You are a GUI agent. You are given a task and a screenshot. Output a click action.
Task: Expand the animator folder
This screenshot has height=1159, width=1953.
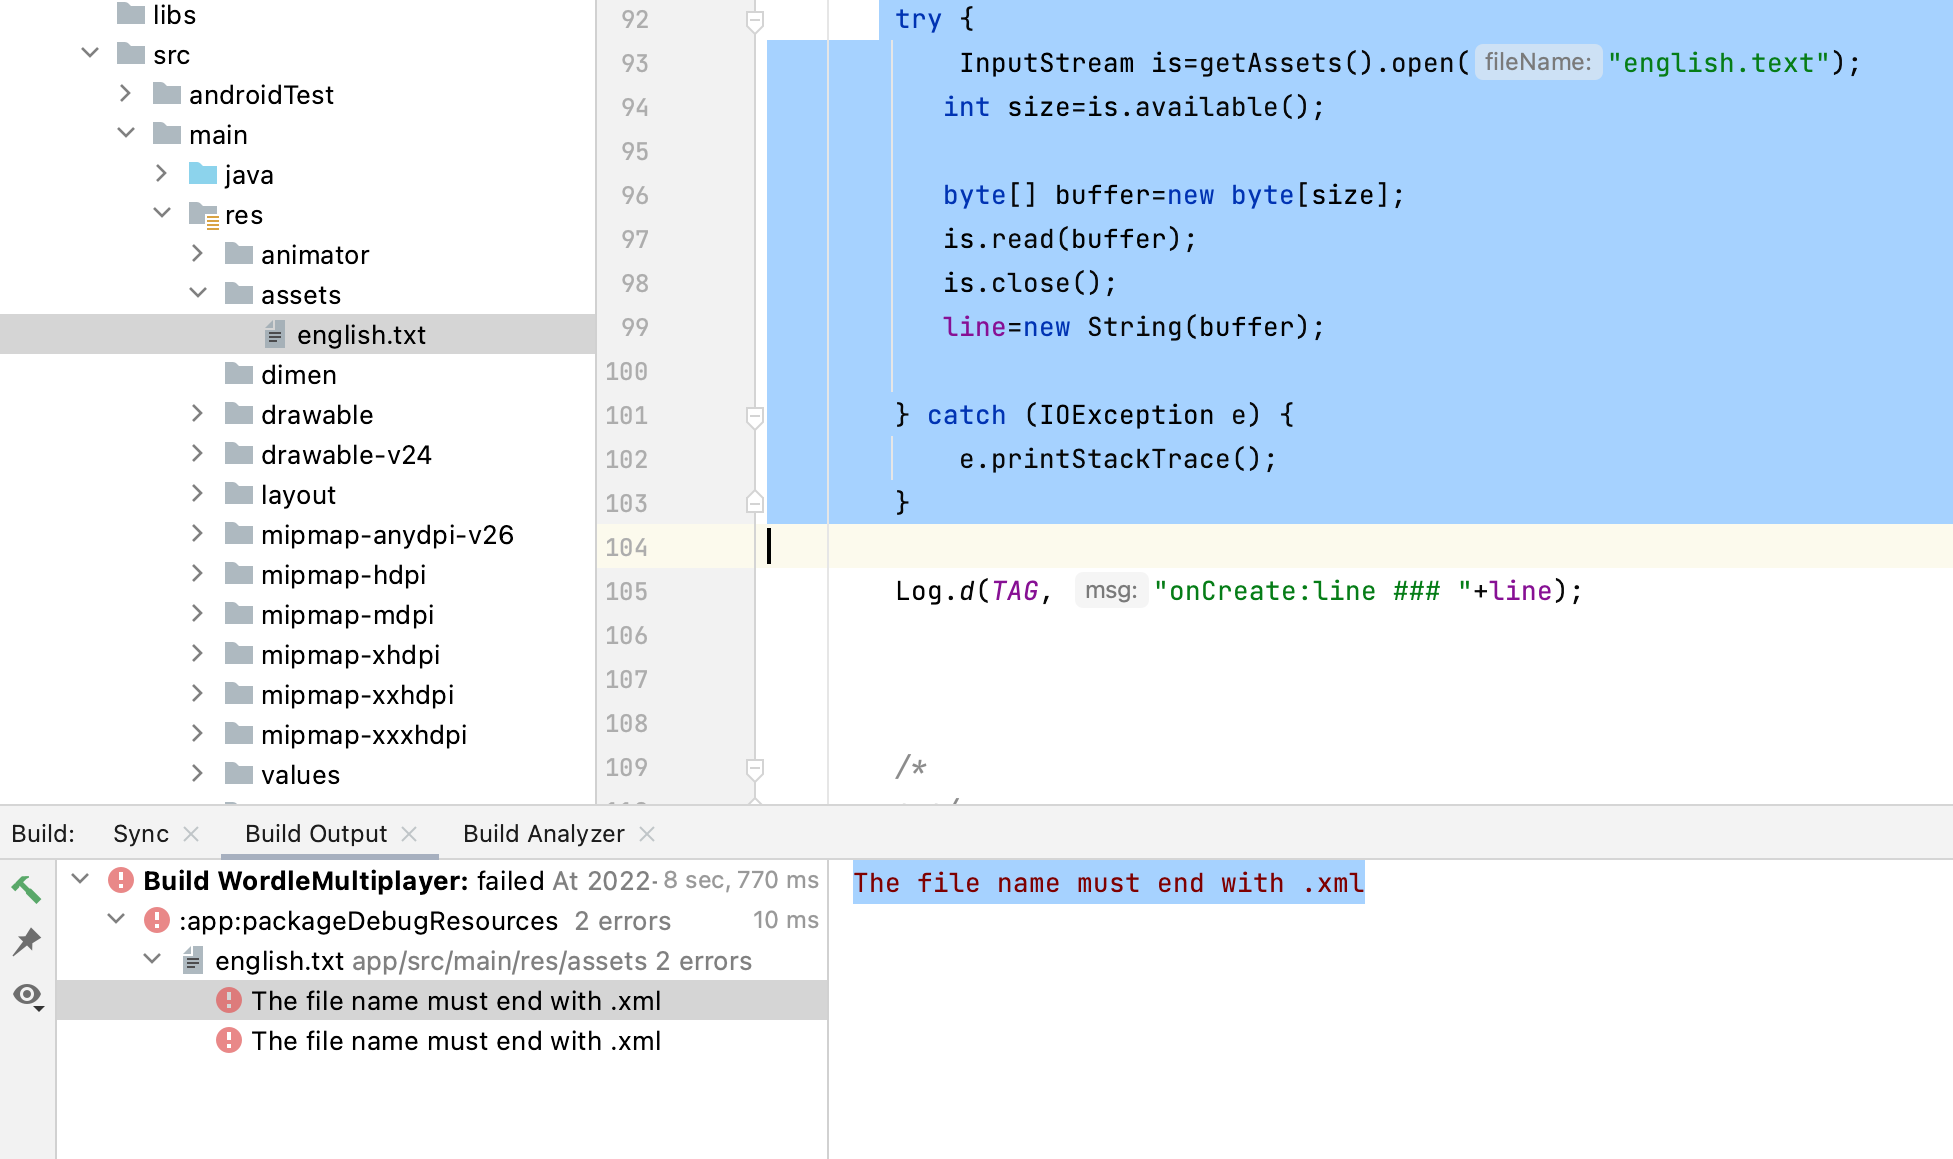pyautogui.click(x=197, y=253)
